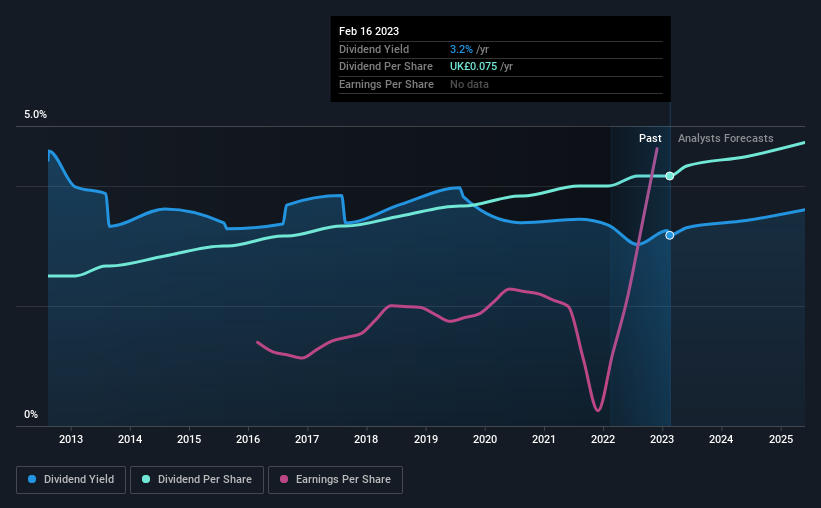Click the Feb 16 2023 tooltip date heading
The image size is (821, 508).
tap(369, 31)
